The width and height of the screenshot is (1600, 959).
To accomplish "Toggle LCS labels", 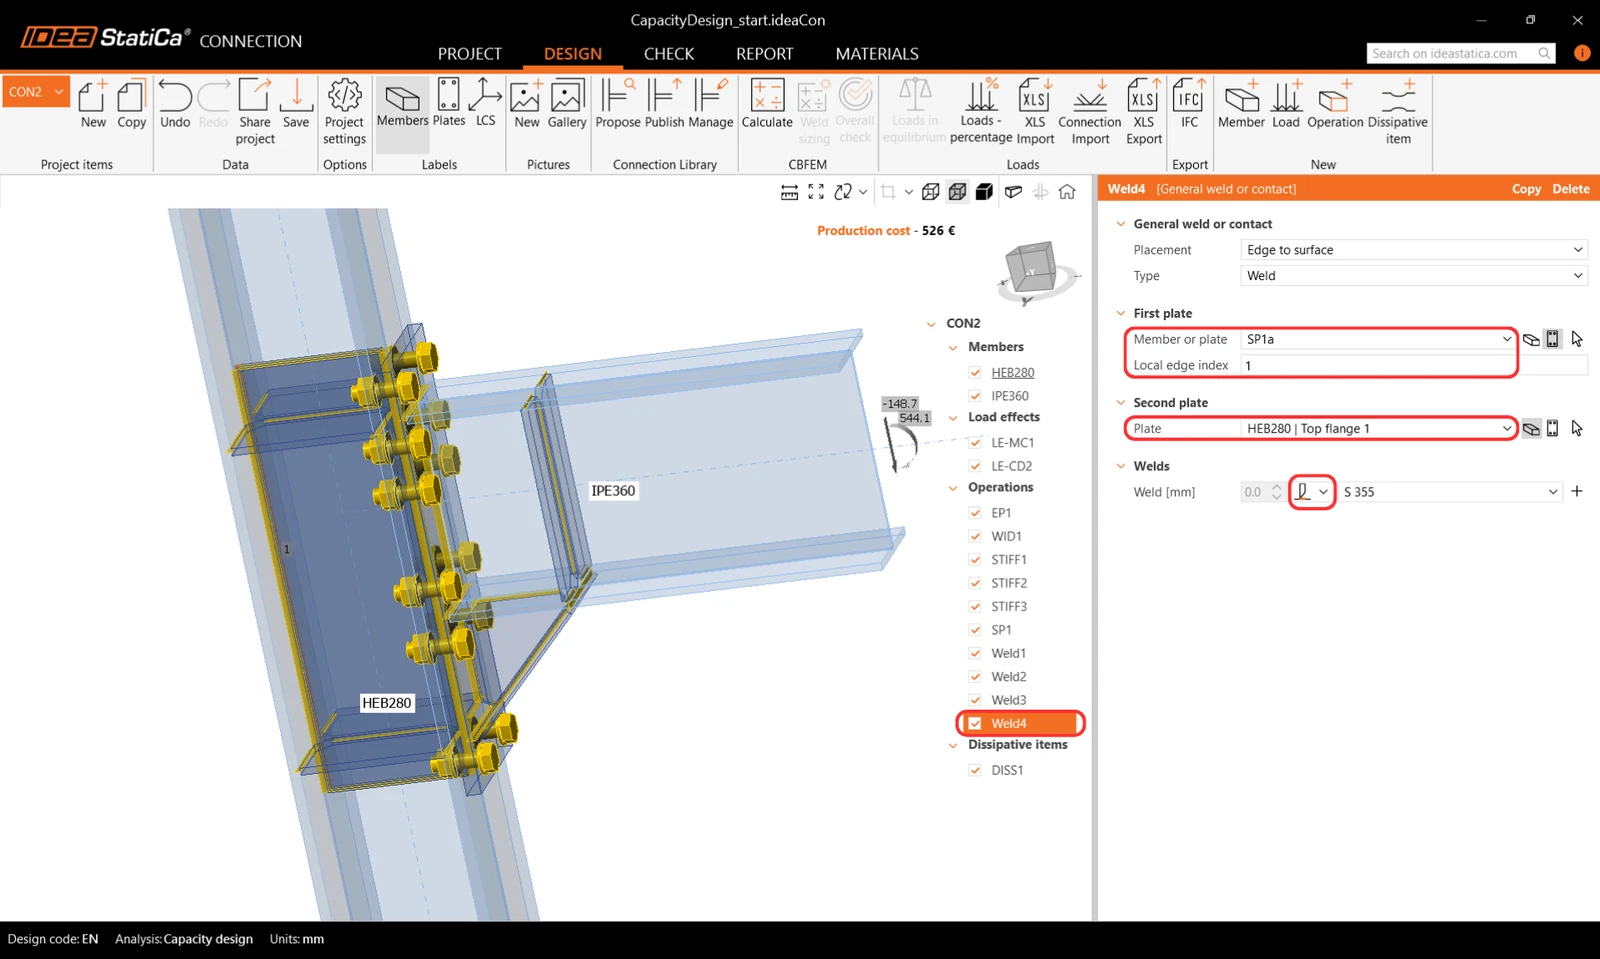I will [485, 104].
